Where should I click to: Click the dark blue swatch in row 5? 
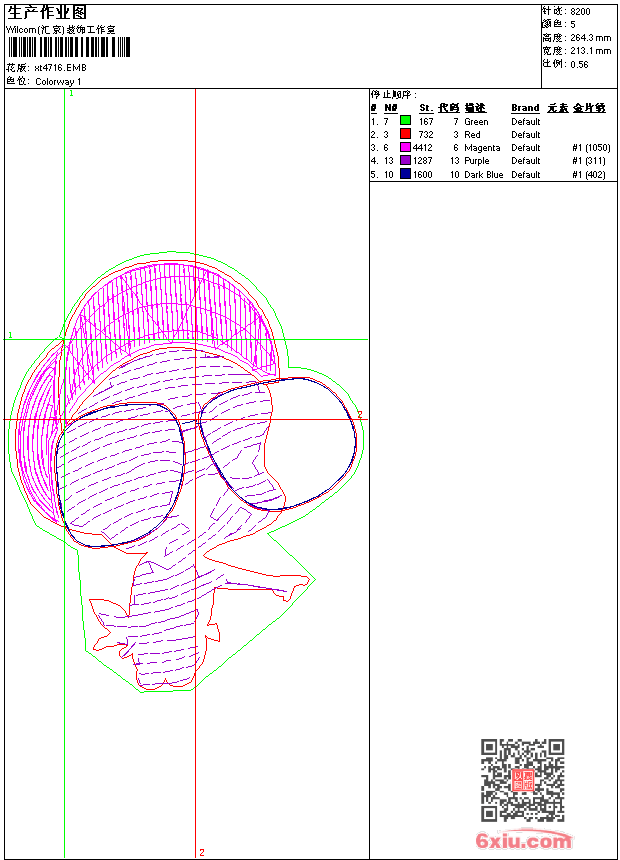405,174
